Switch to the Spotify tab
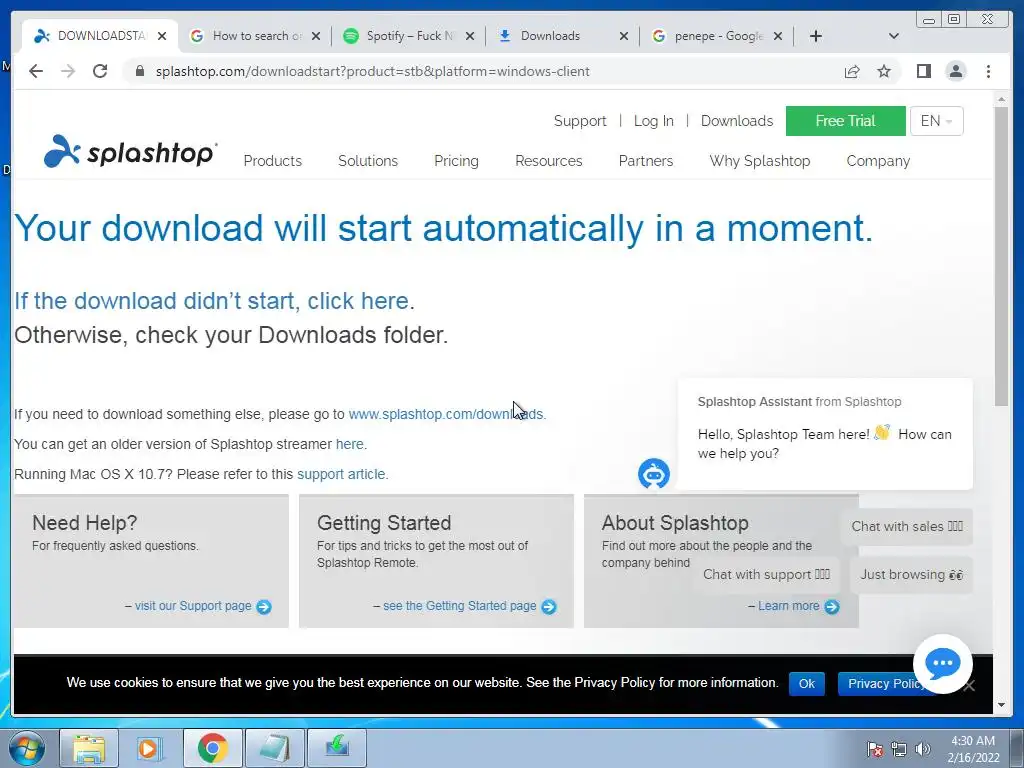This screenshot has height=768, width=1024. [409, 36]
